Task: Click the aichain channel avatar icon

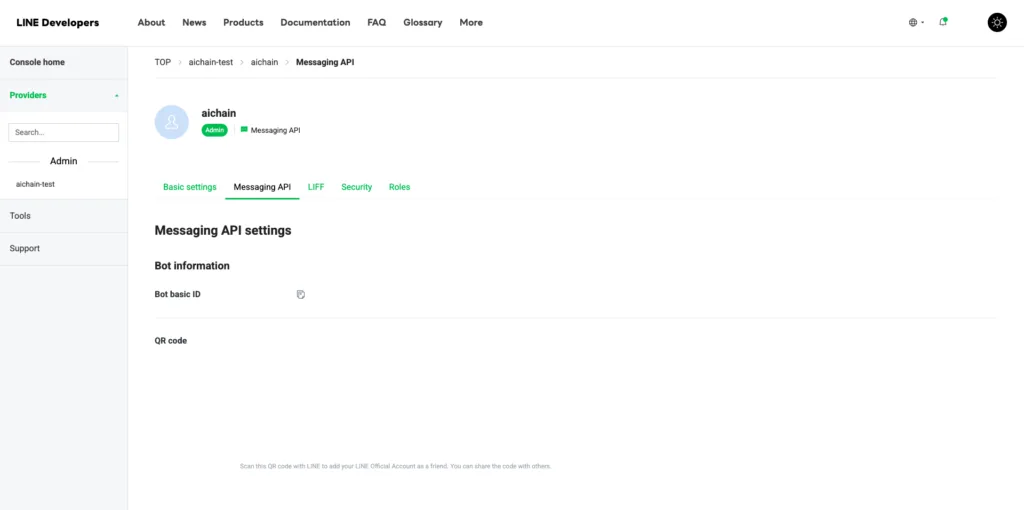Action: tap(172, 122)
